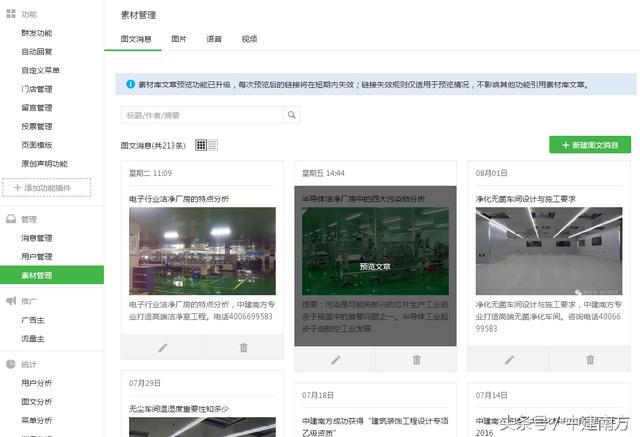Edit the 半导体洁净厂房 article with pencil icon

pos(335,359)
